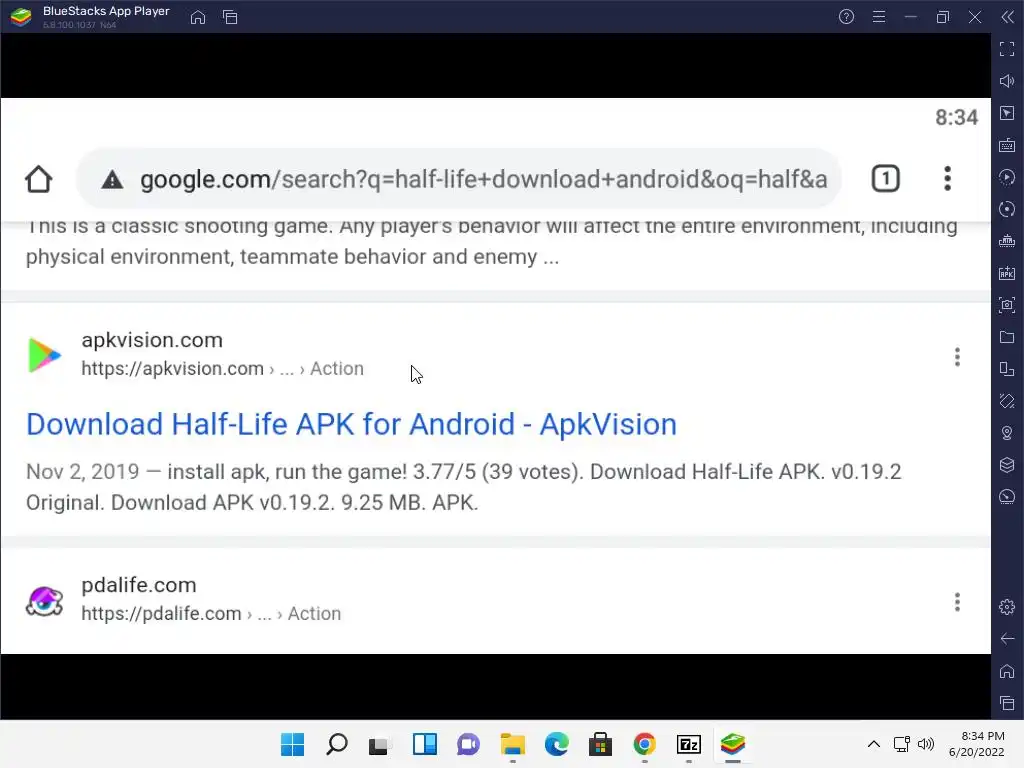Open Task View on taskbar
Image resolution: width=1024 pixels, height=768 pixels.
380,744
